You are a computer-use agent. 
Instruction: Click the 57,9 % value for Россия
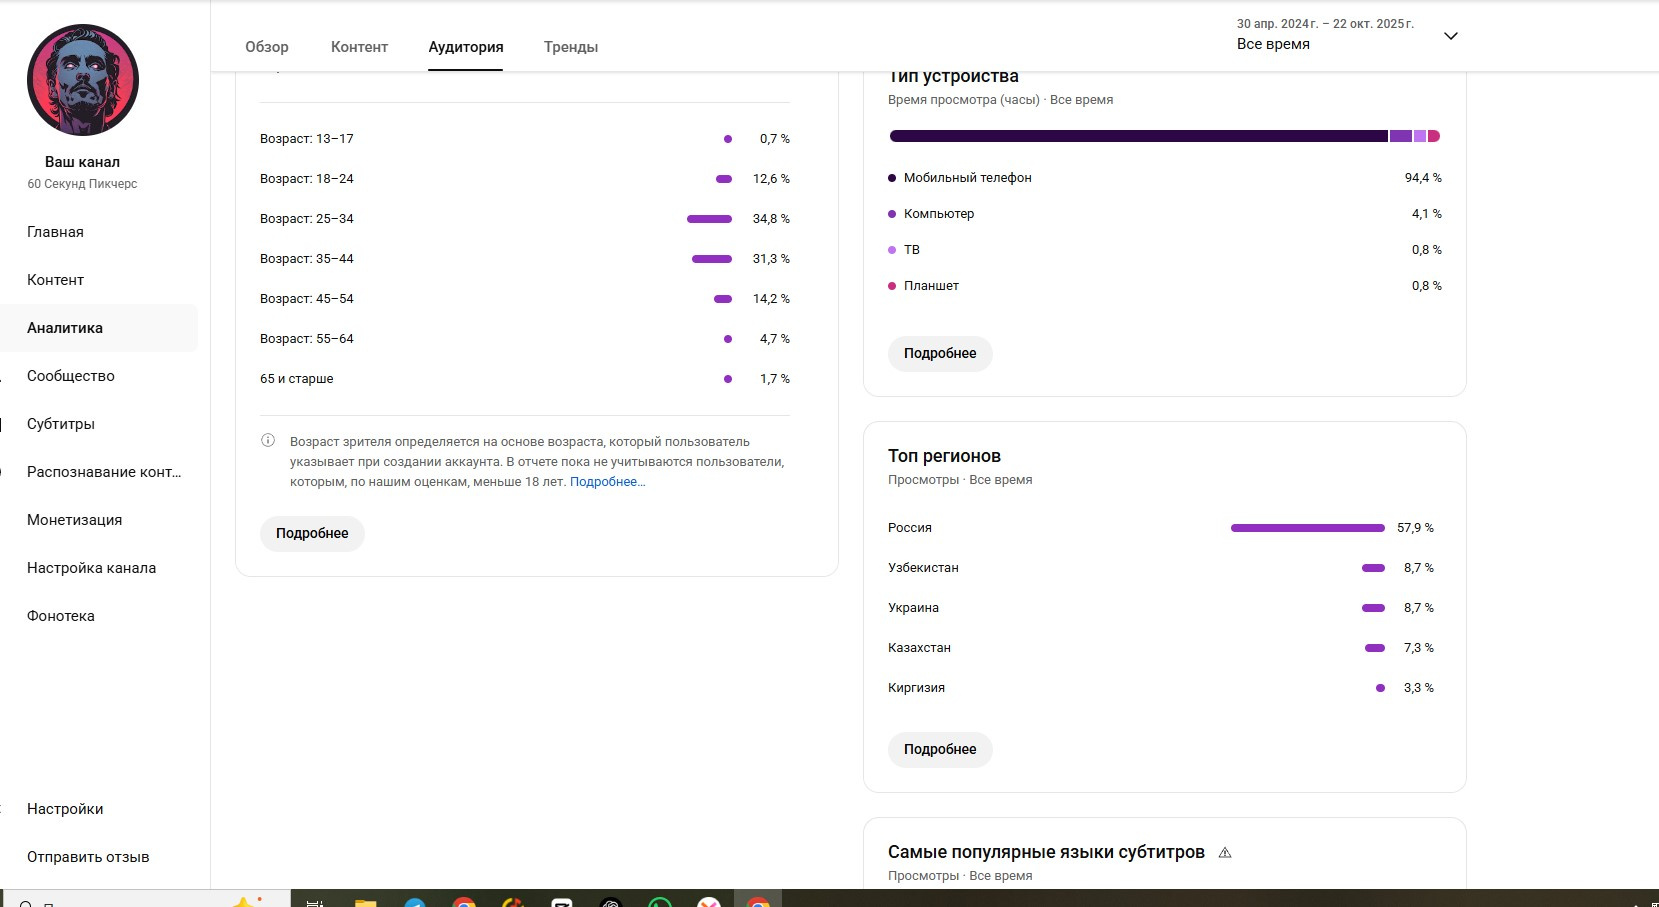(x=1415, y=528)
